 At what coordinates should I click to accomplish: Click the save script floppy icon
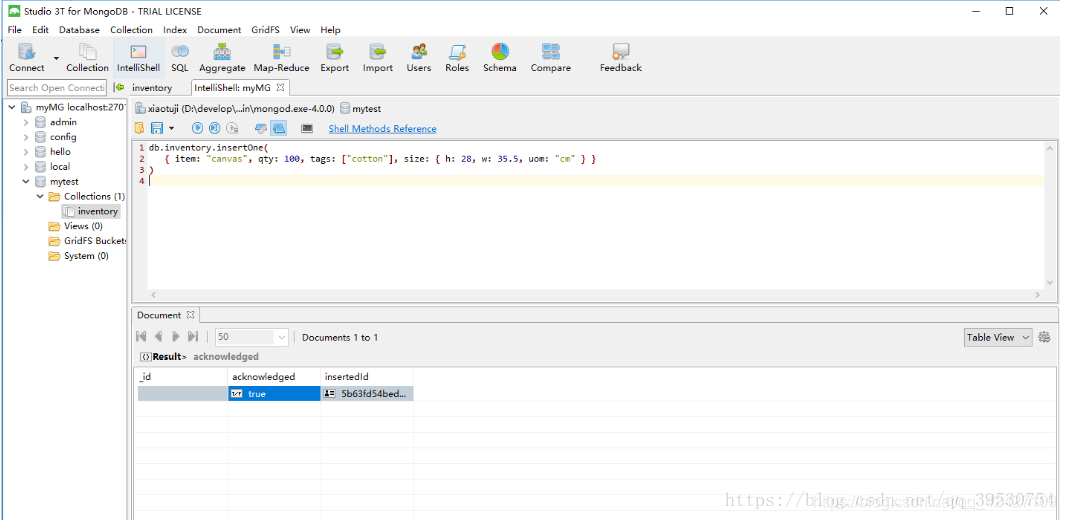[x=157, y=128]
